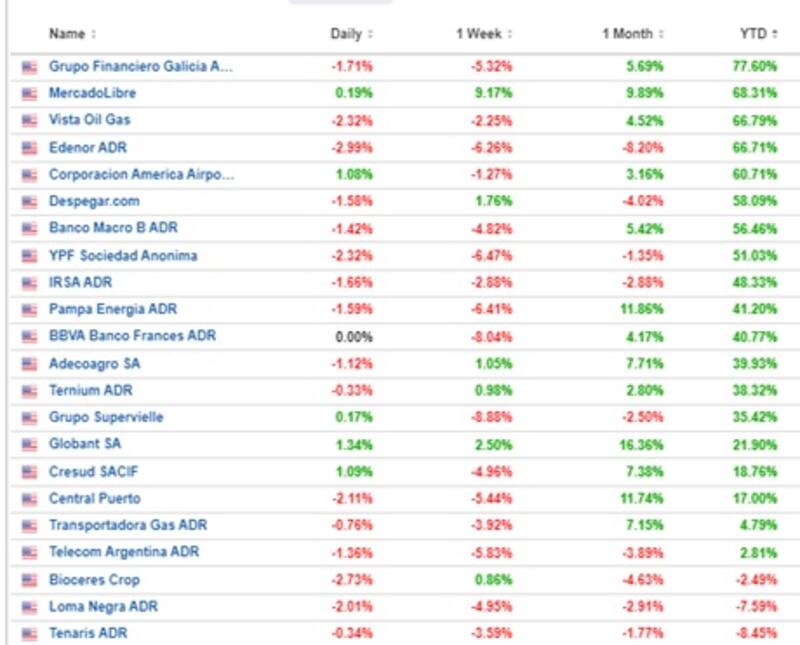The image size is (800, 645).
Task: Open YPF Sociedad Anonima stock page
Action: click(x=123, y=255)
